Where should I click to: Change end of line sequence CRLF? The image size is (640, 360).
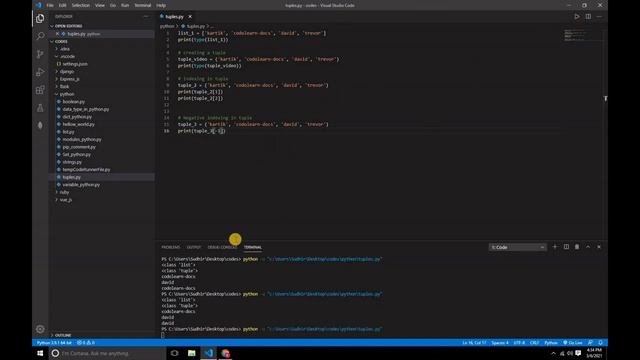coord(534,343)
